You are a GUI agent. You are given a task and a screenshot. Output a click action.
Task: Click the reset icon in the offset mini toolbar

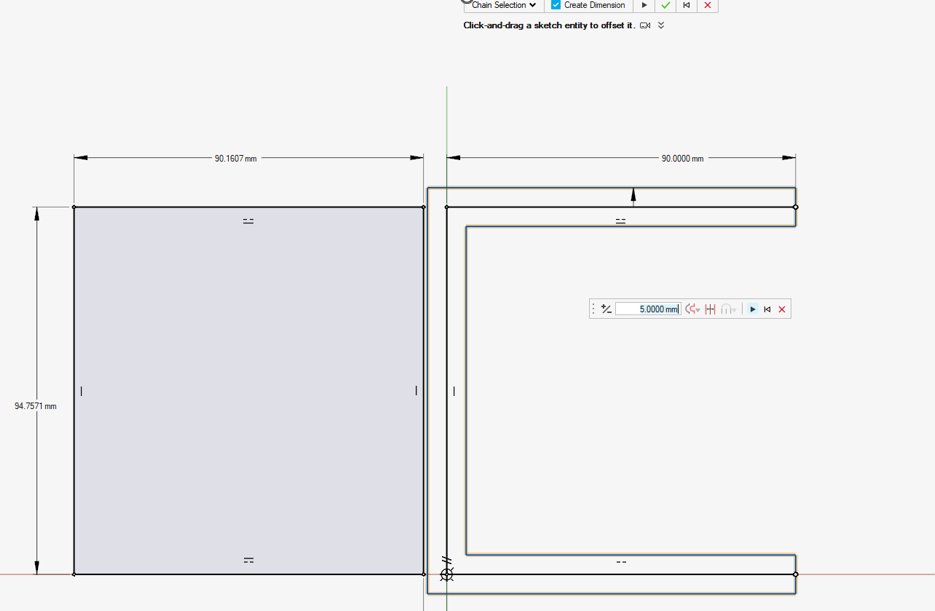point(767,309)
